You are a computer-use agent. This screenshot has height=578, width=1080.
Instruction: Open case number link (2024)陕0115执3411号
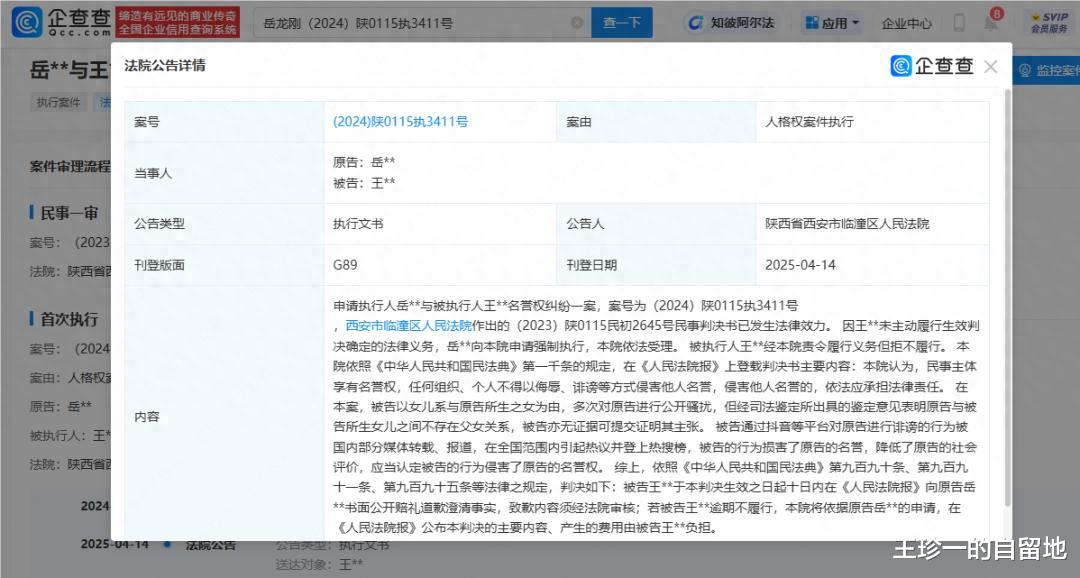click(x=400, y=122)
